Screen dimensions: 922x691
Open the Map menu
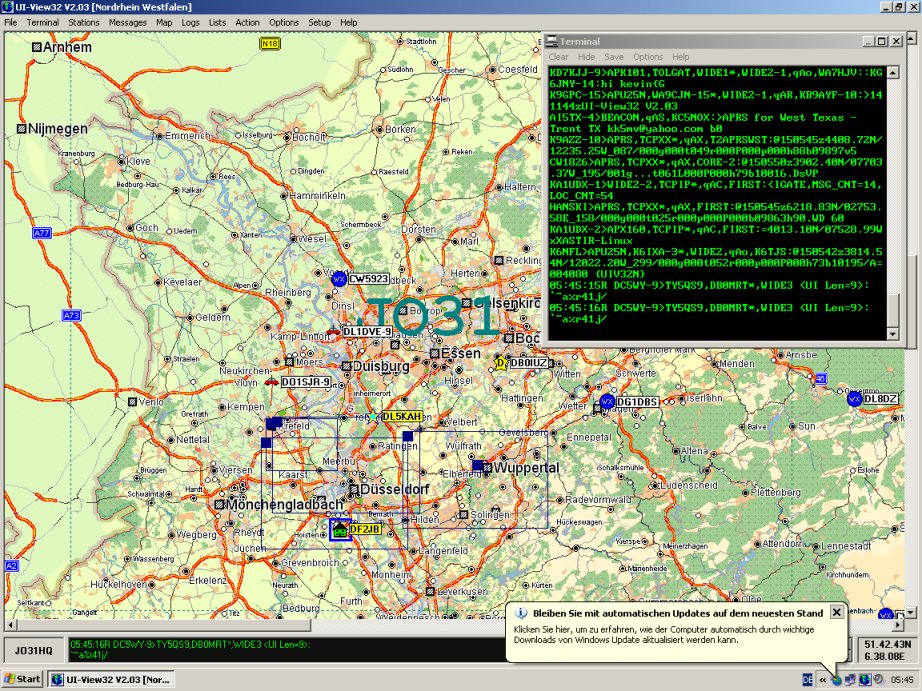[164, 22]
